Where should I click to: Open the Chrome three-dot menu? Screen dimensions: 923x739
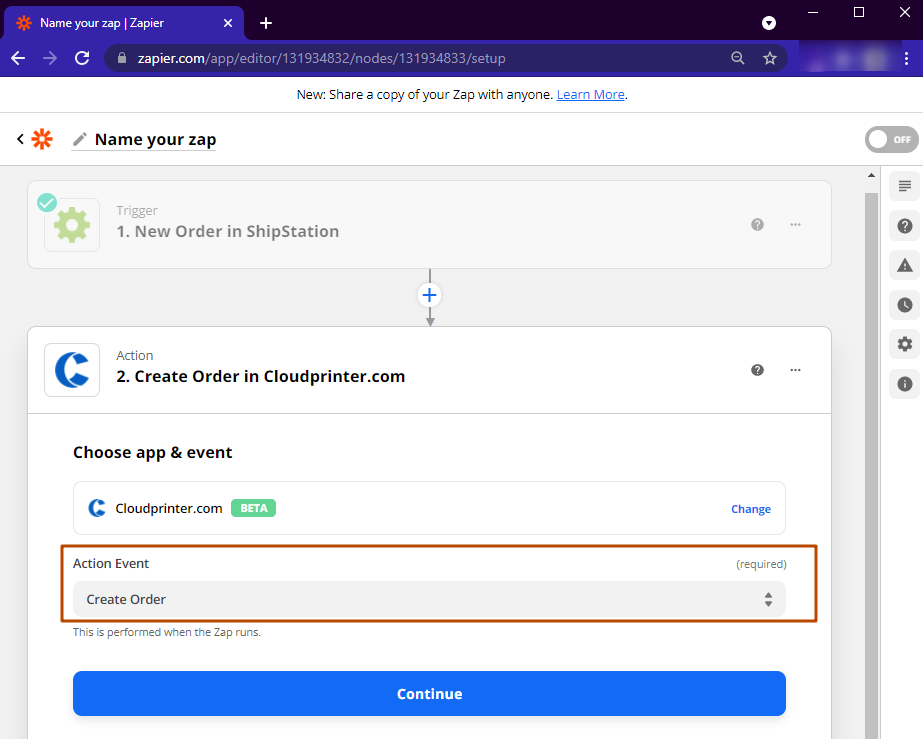click(907, 58)
